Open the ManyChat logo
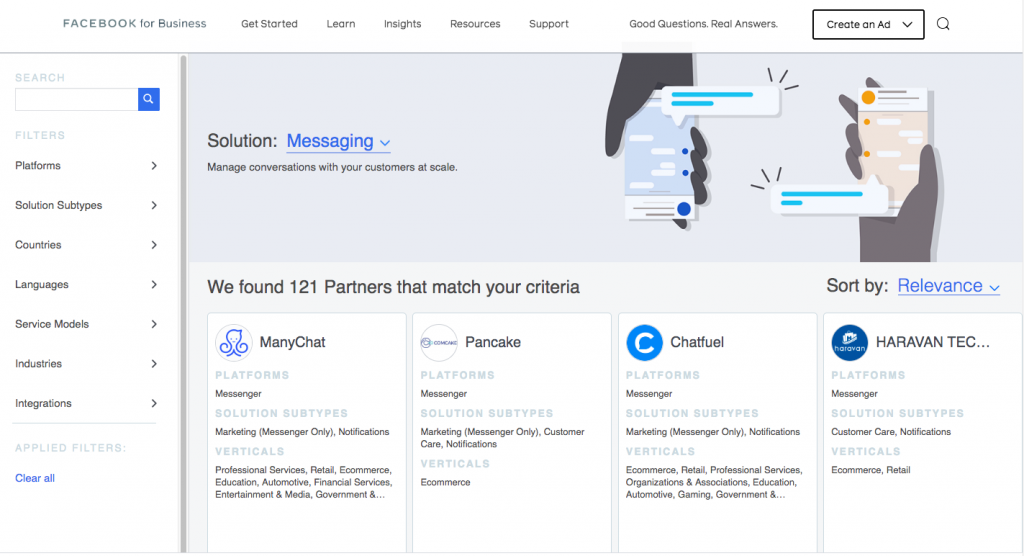The image size is (1024, 556). 234,342
